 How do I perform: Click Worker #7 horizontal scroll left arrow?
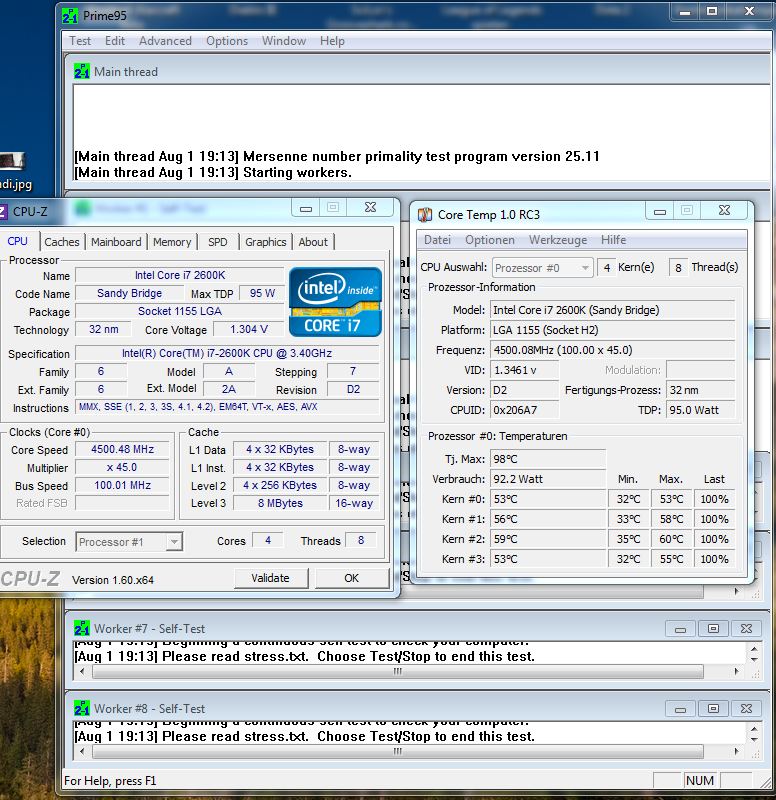click(82, 671)
